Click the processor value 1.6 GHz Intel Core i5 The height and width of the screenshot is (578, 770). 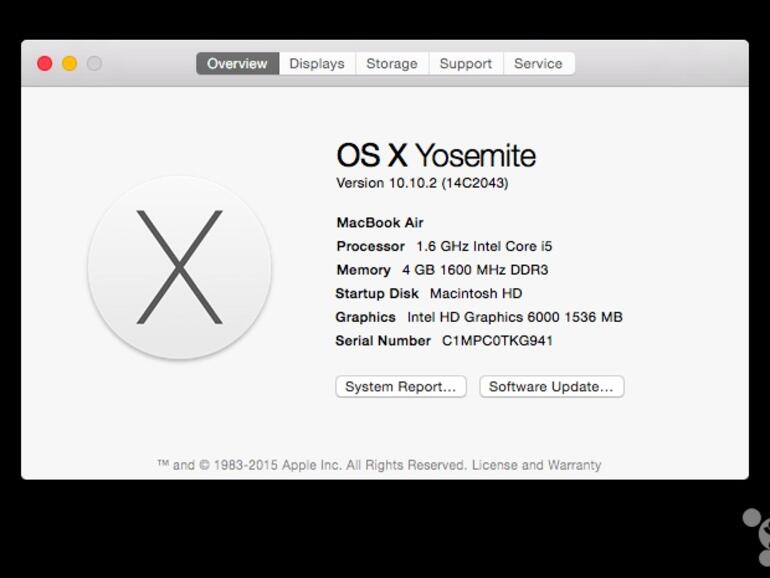coord(484,247)
